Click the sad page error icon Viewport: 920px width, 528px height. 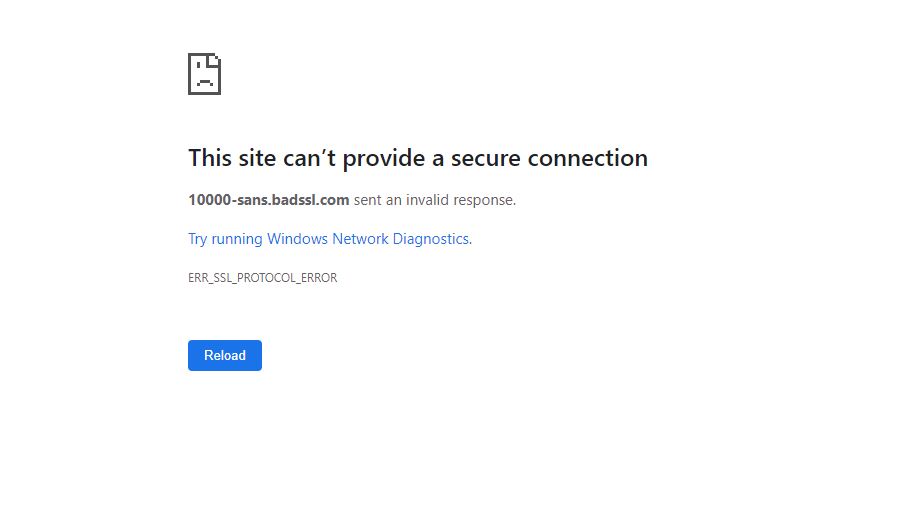204,74
